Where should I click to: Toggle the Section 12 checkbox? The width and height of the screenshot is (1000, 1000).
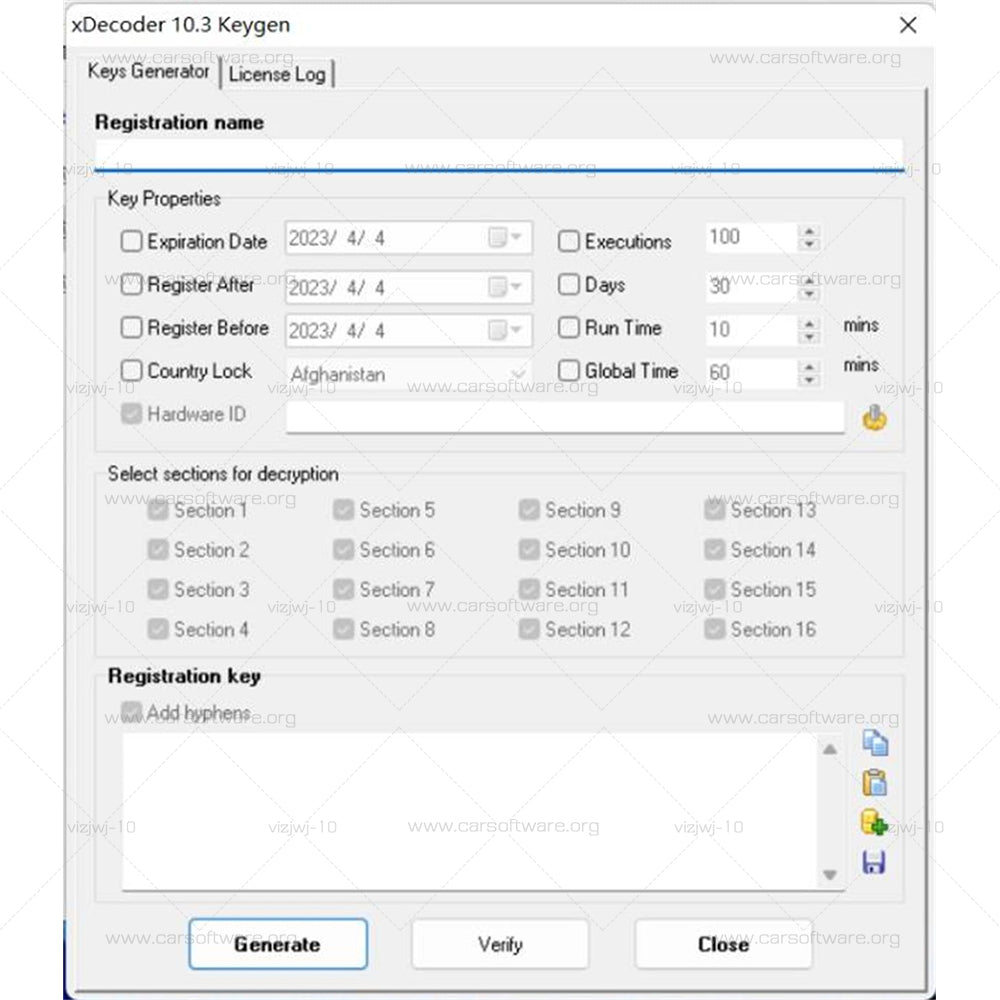(529, 629)
